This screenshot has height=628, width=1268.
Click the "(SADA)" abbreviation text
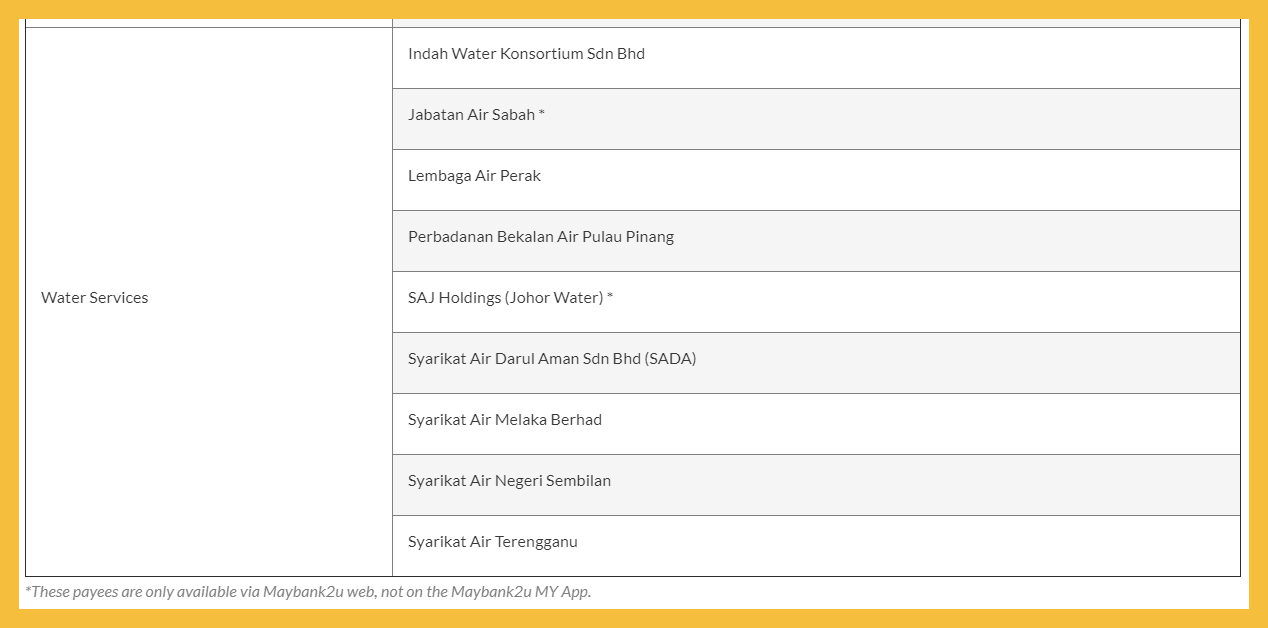coord(671,359)
